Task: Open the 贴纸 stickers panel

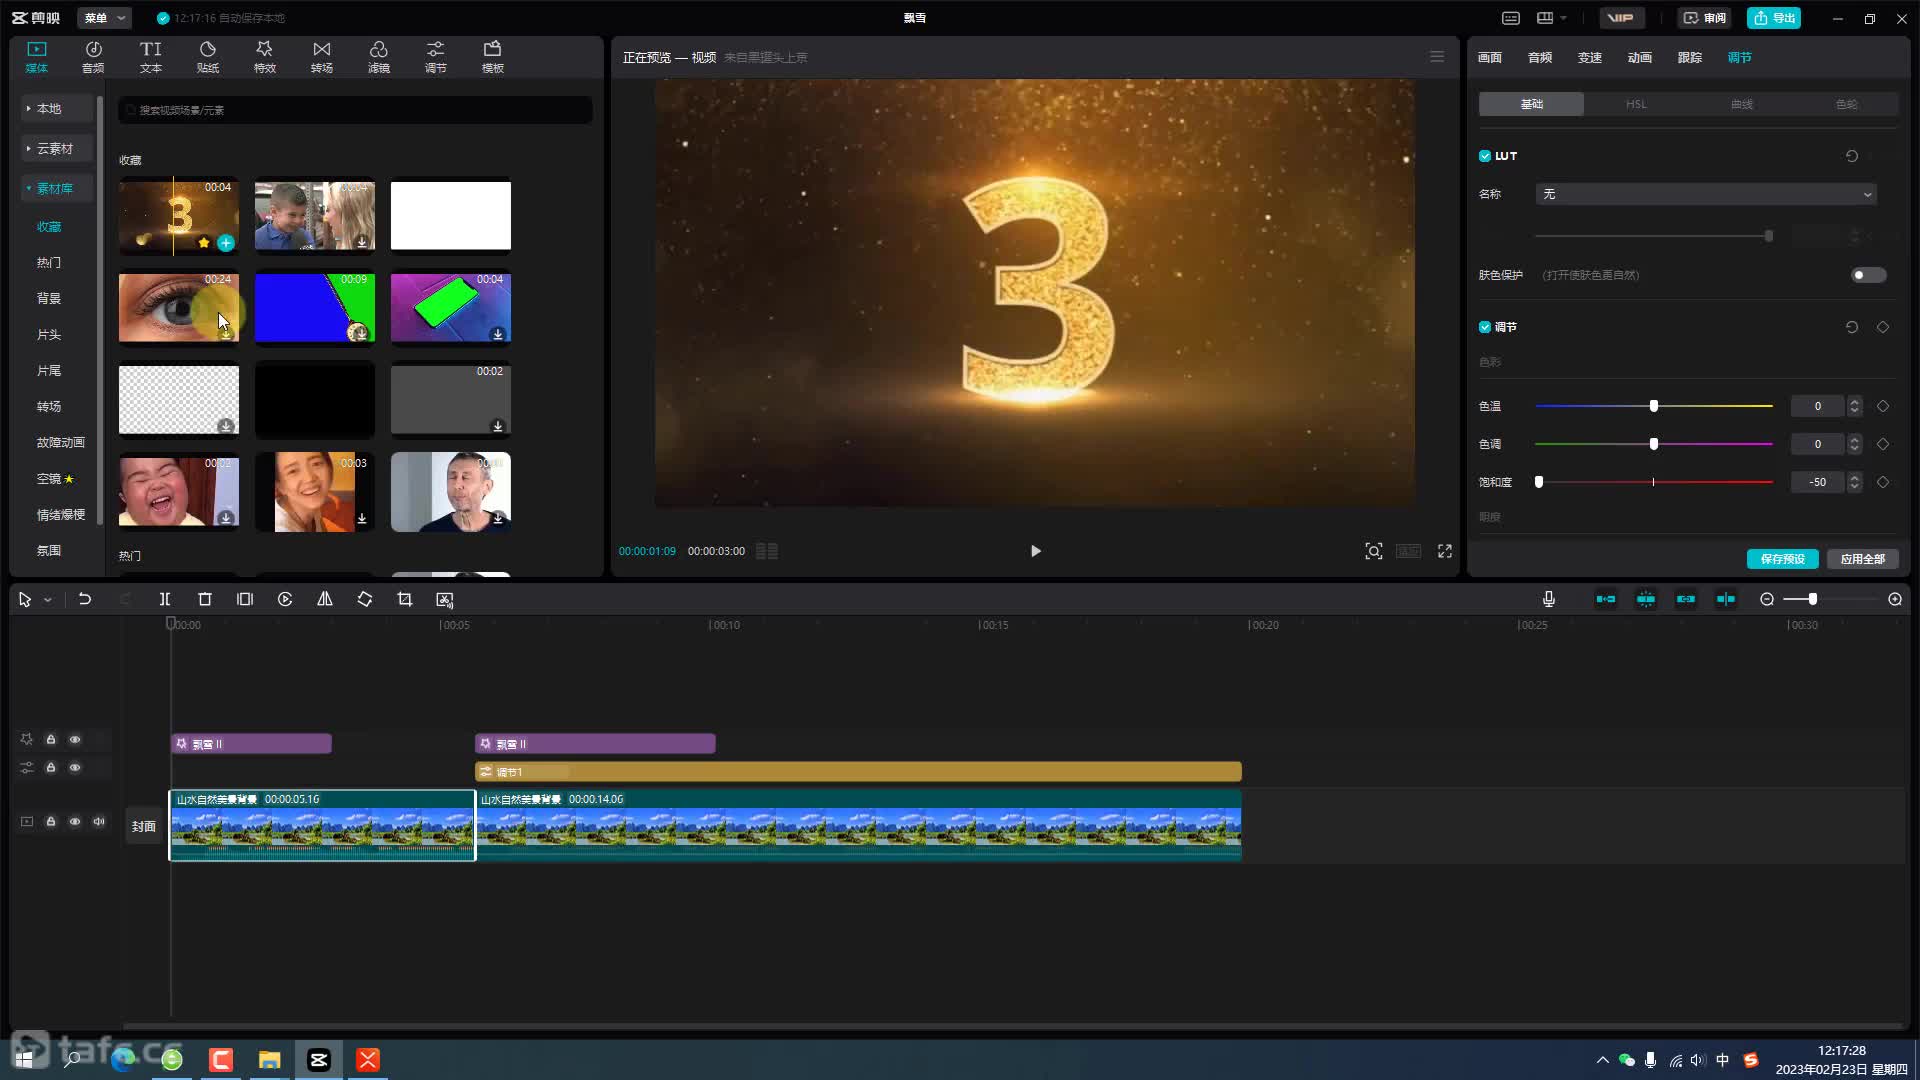Action: 207,57
